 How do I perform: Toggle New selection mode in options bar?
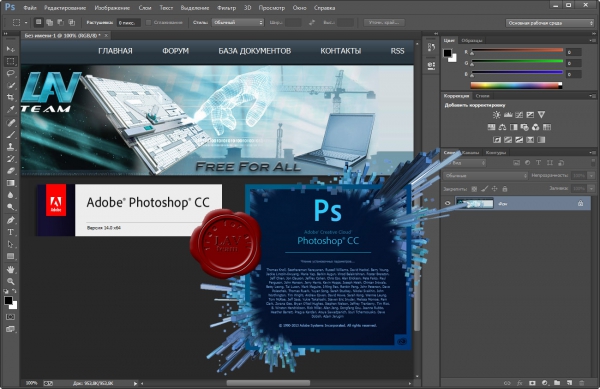point(38,23)
